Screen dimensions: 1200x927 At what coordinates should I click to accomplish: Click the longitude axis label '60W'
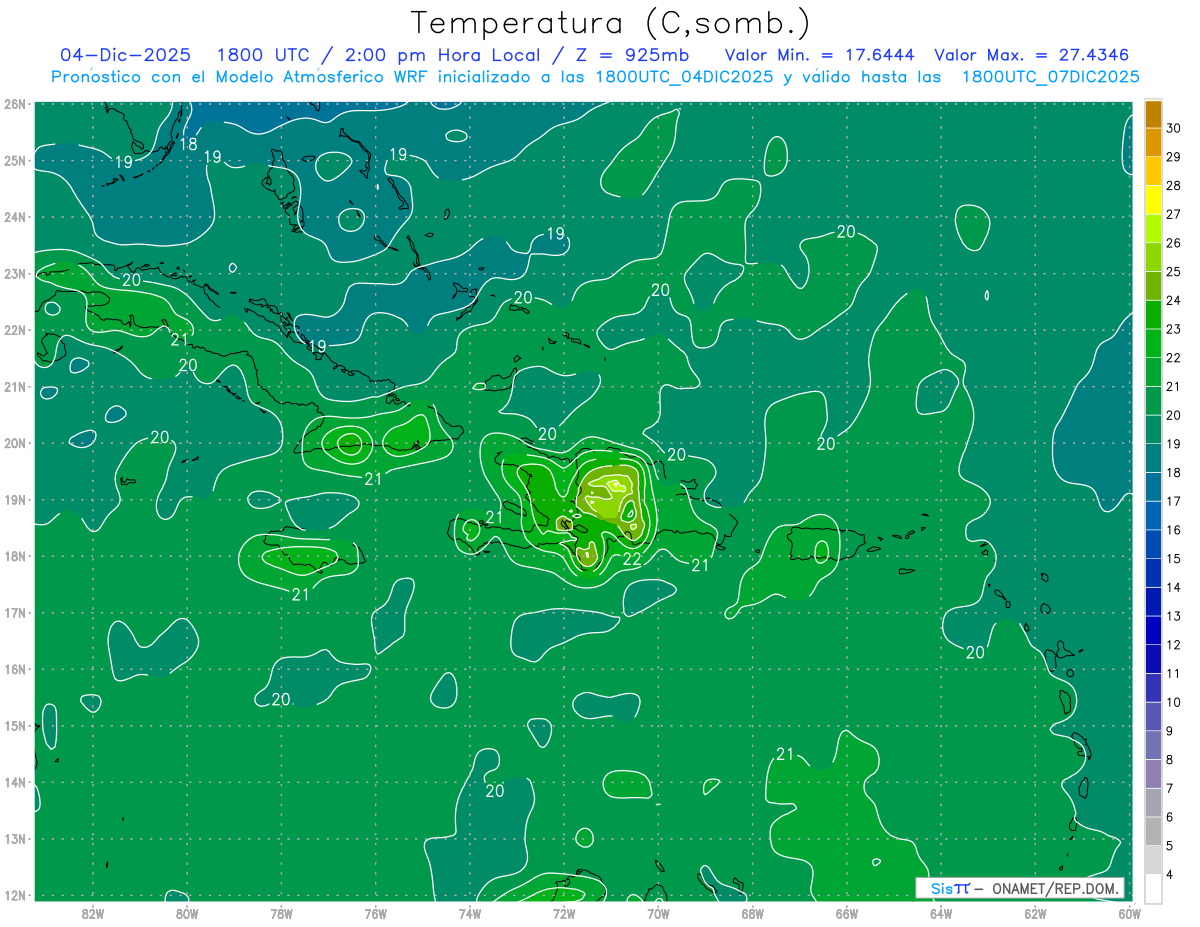point(1129,913)
